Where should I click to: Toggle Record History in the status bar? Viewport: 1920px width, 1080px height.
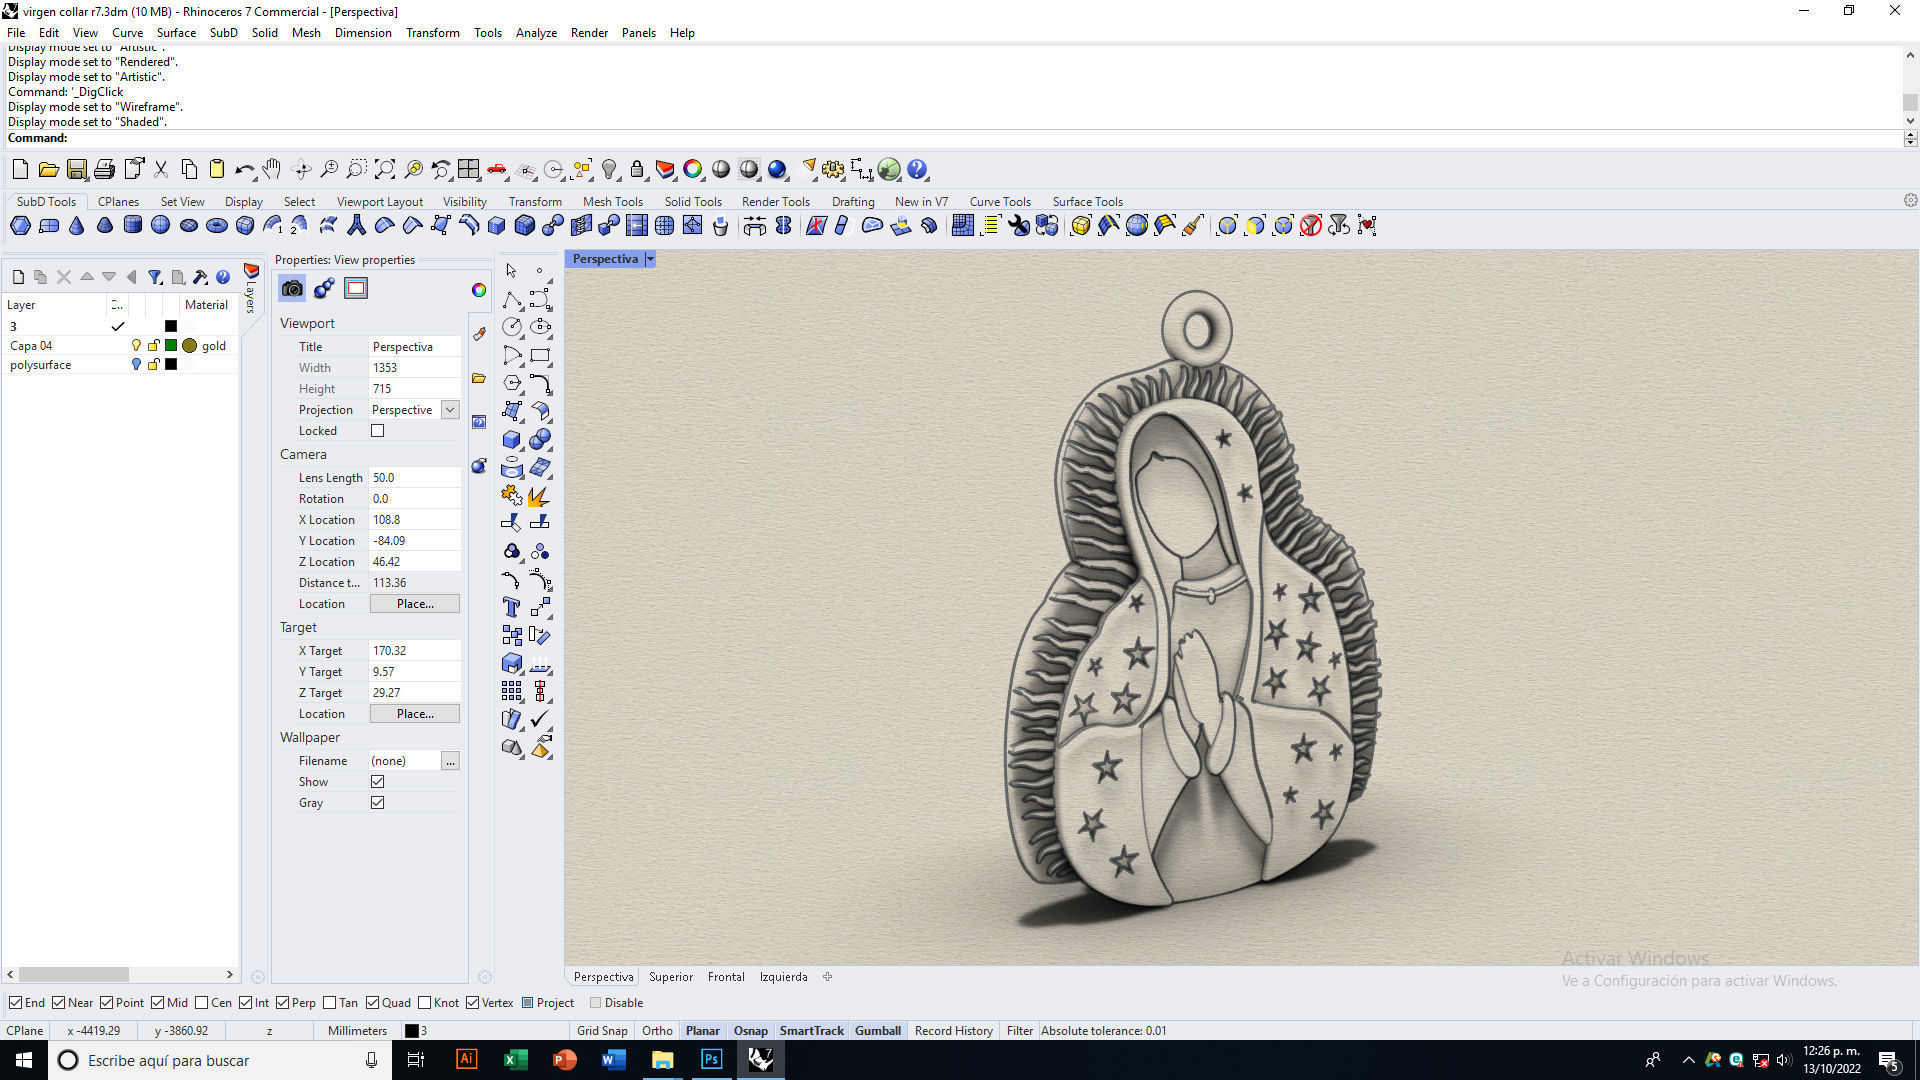(954, 1031)
